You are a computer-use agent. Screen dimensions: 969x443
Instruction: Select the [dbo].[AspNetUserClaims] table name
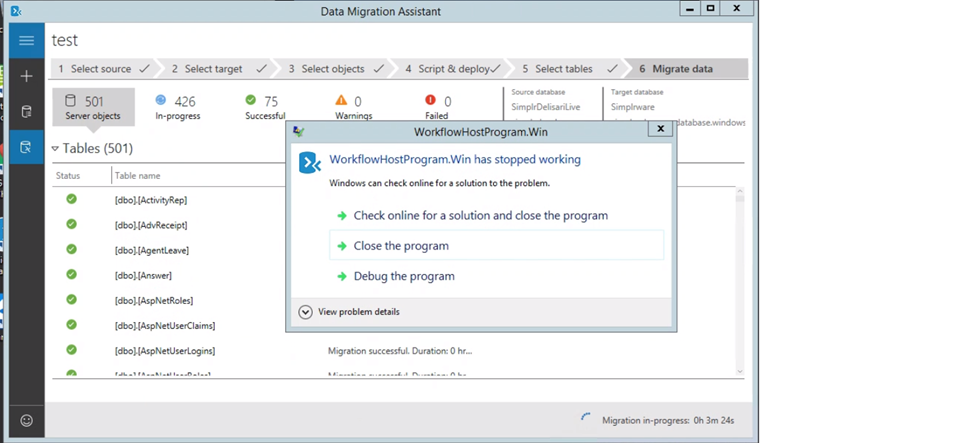165,326
